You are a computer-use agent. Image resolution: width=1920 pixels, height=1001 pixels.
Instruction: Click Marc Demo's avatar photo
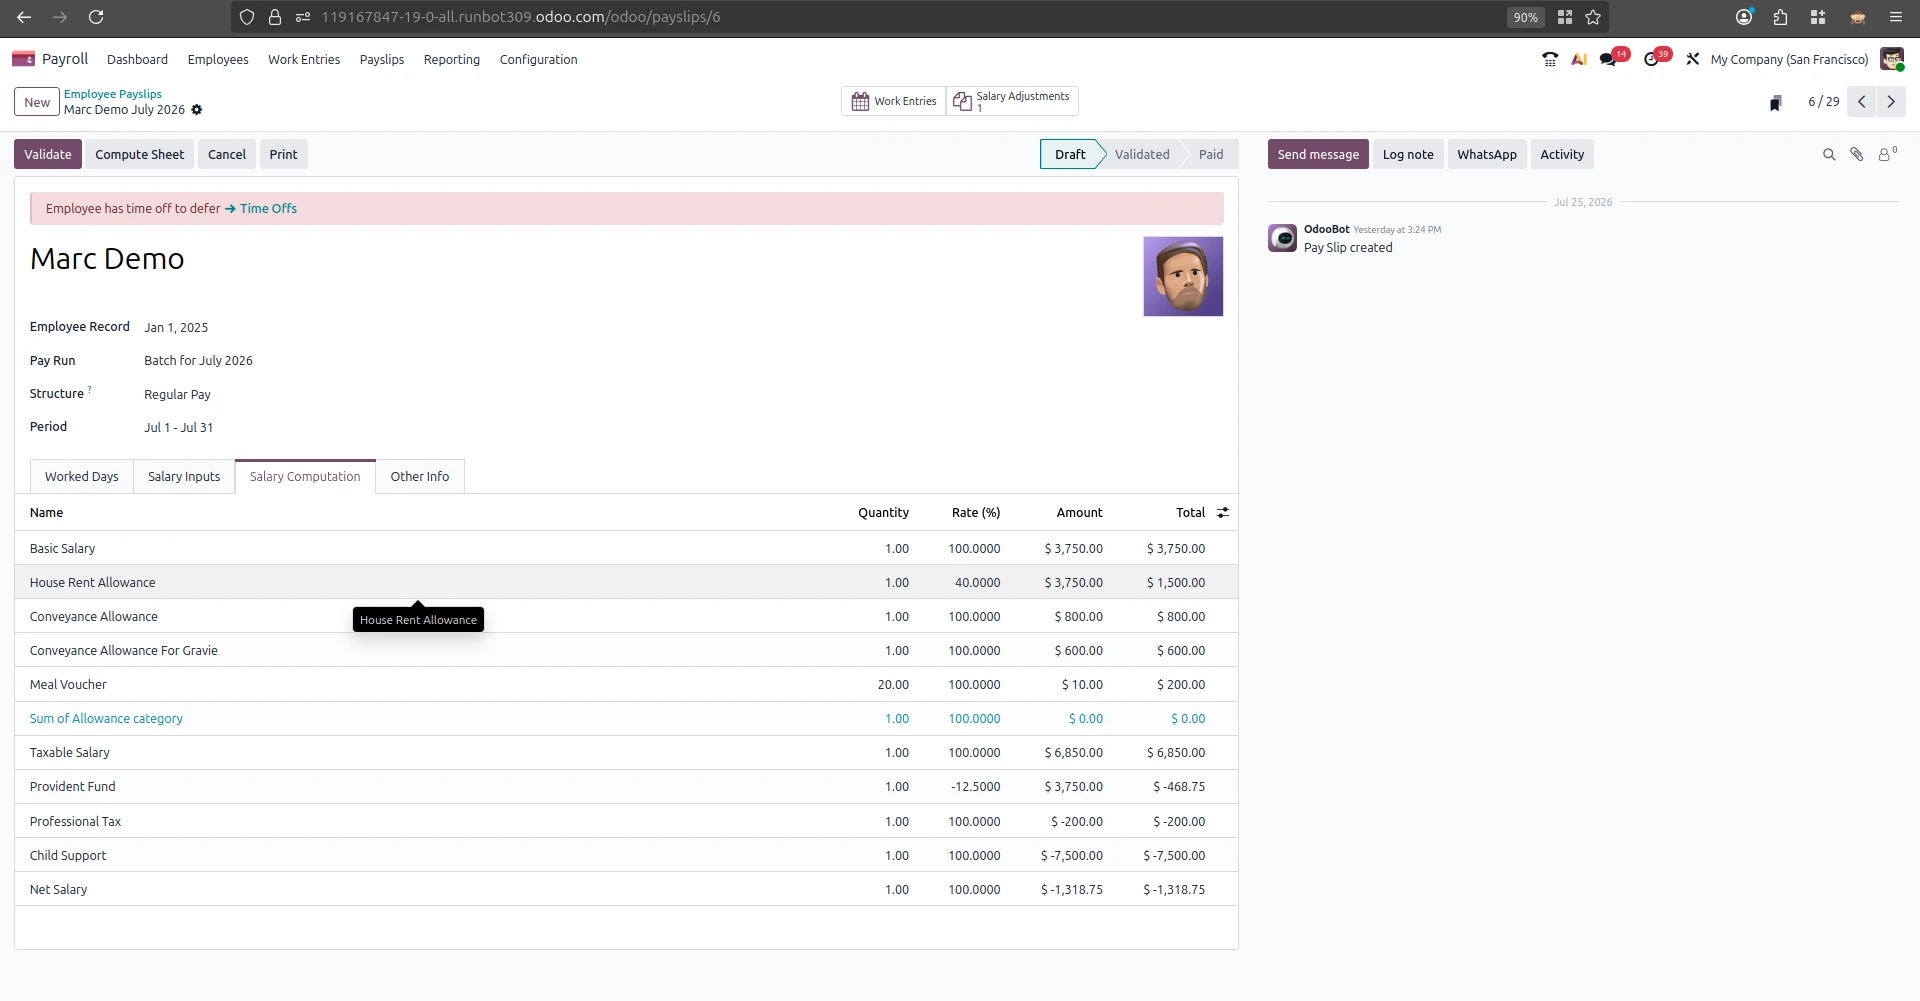click(1183, 277)
